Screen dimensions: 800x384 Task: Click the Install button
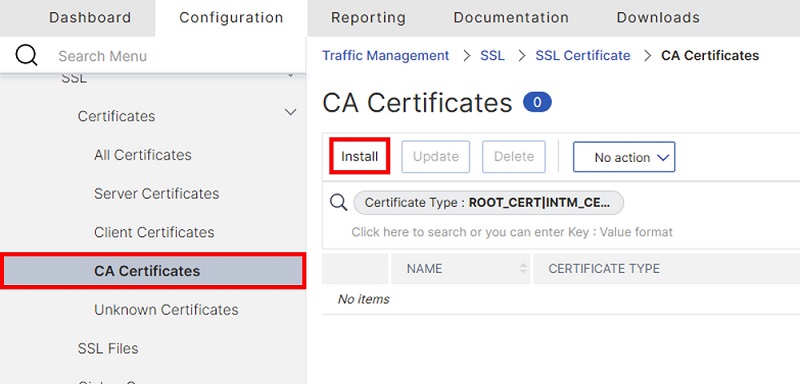pos(360,156)
